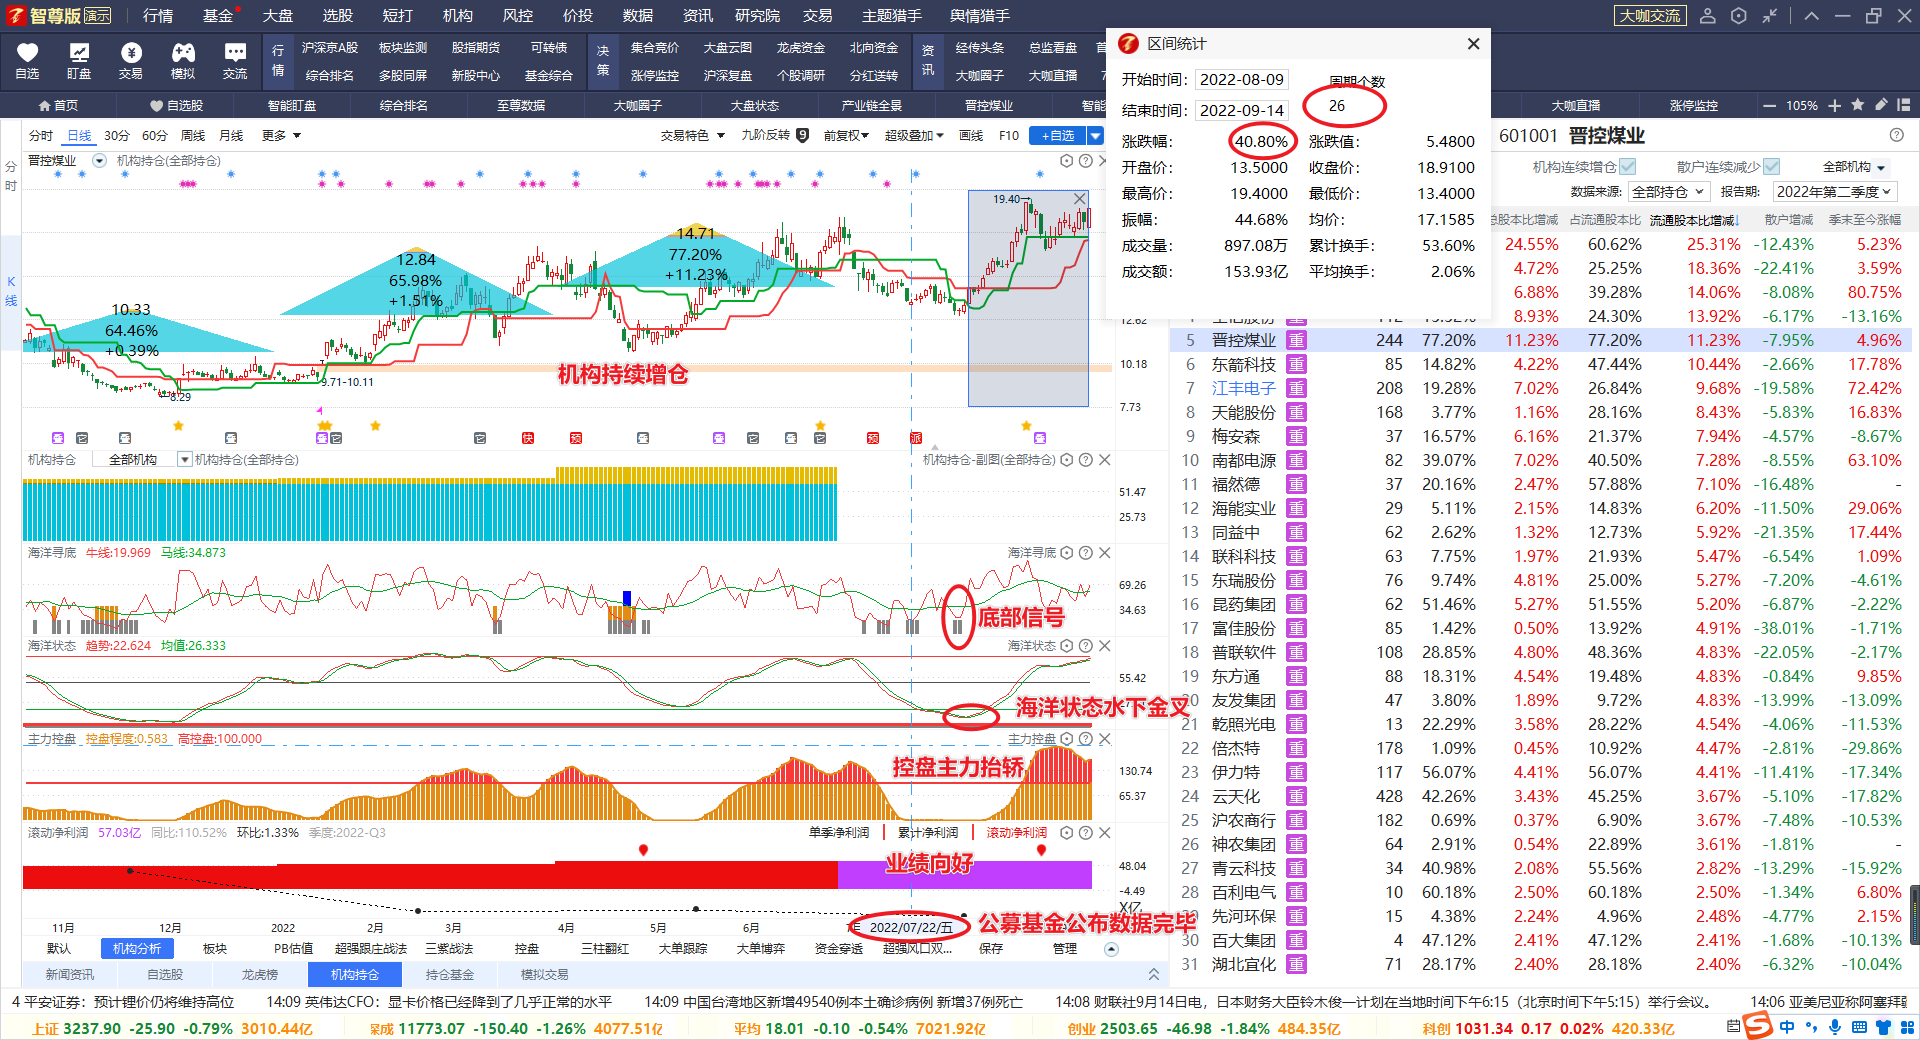The width and height of the screenshot is (1920, 1040).
Task: Select the 持仓基金 bottom tab
Action: point(449,974)
